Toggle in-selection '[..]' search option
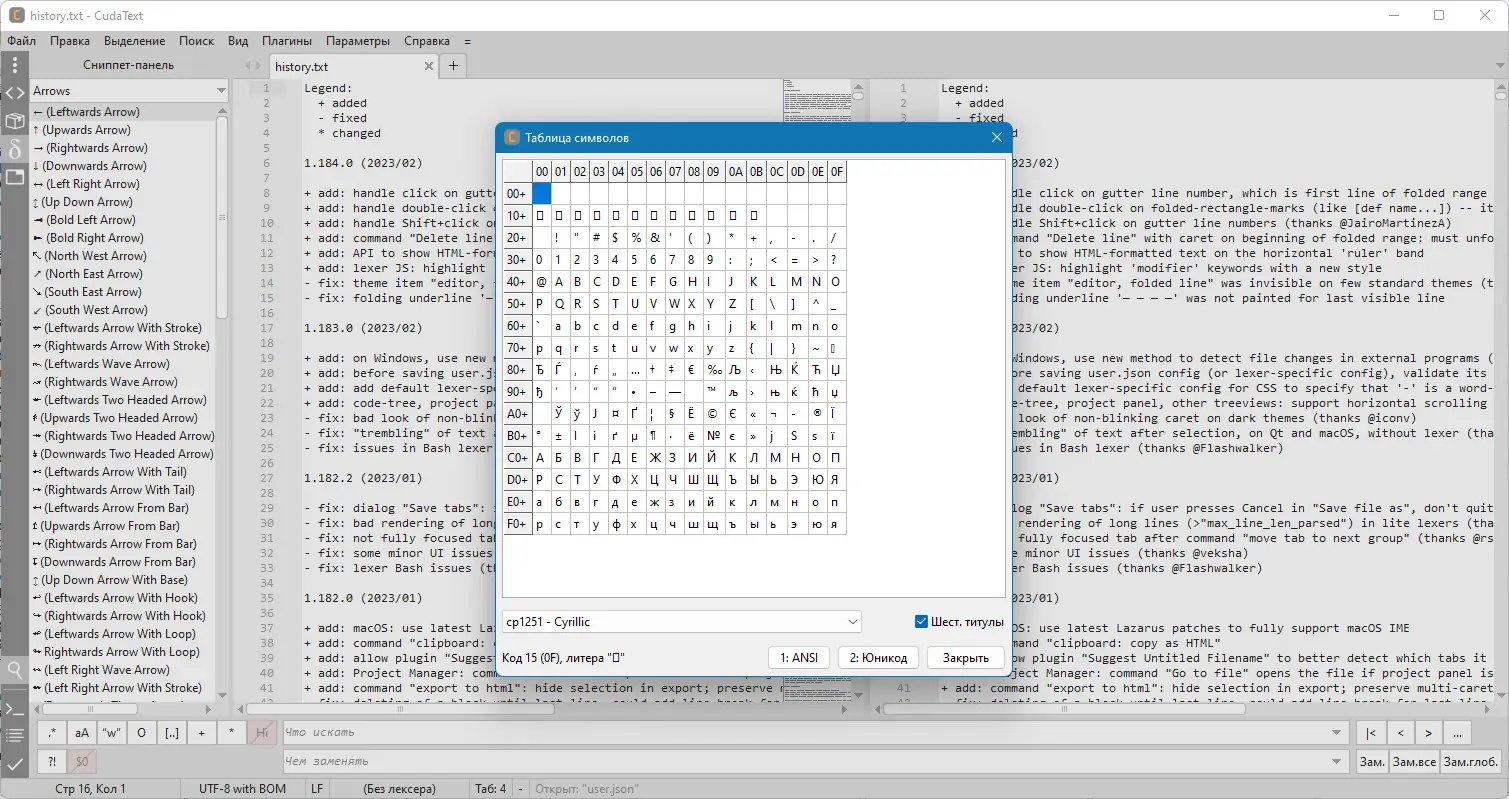Screen dimensions: 1509x799 point(172,733)
